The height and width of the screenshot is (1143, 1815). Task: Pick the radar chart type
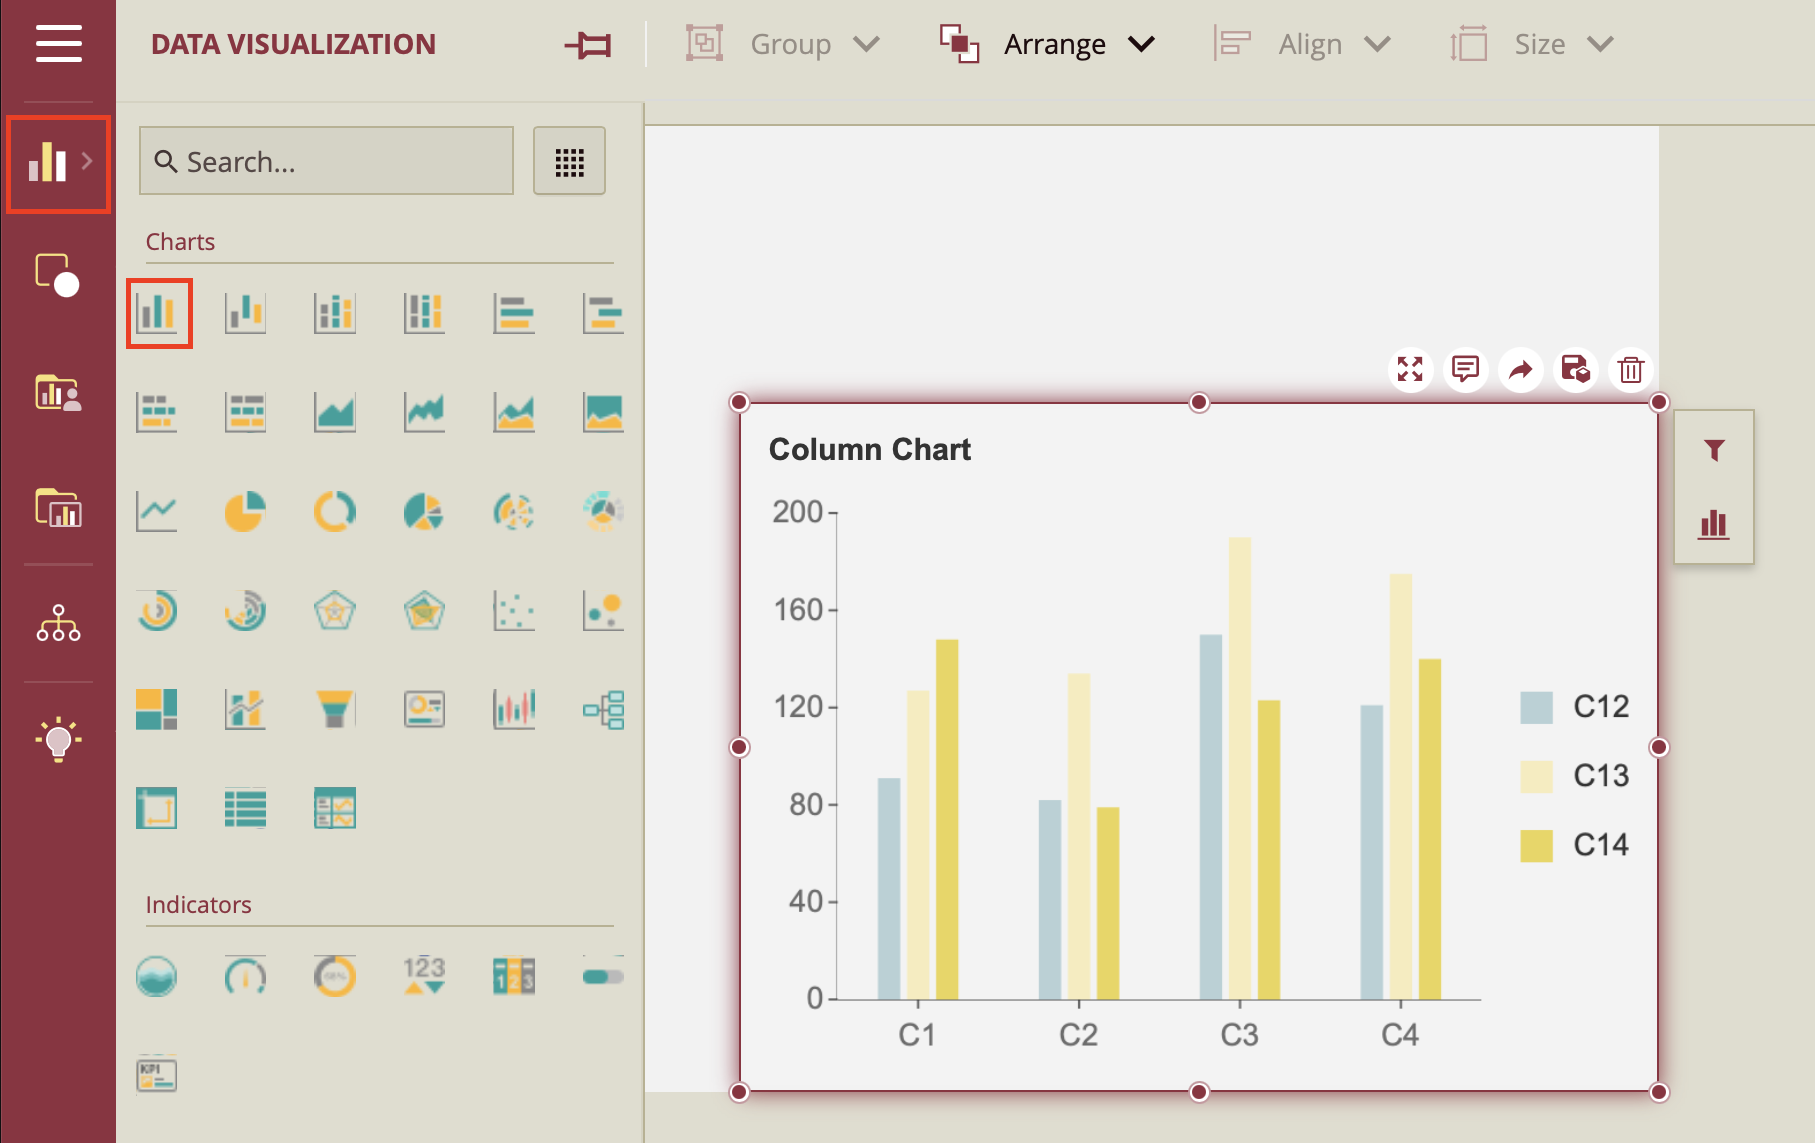pos(335,611)
